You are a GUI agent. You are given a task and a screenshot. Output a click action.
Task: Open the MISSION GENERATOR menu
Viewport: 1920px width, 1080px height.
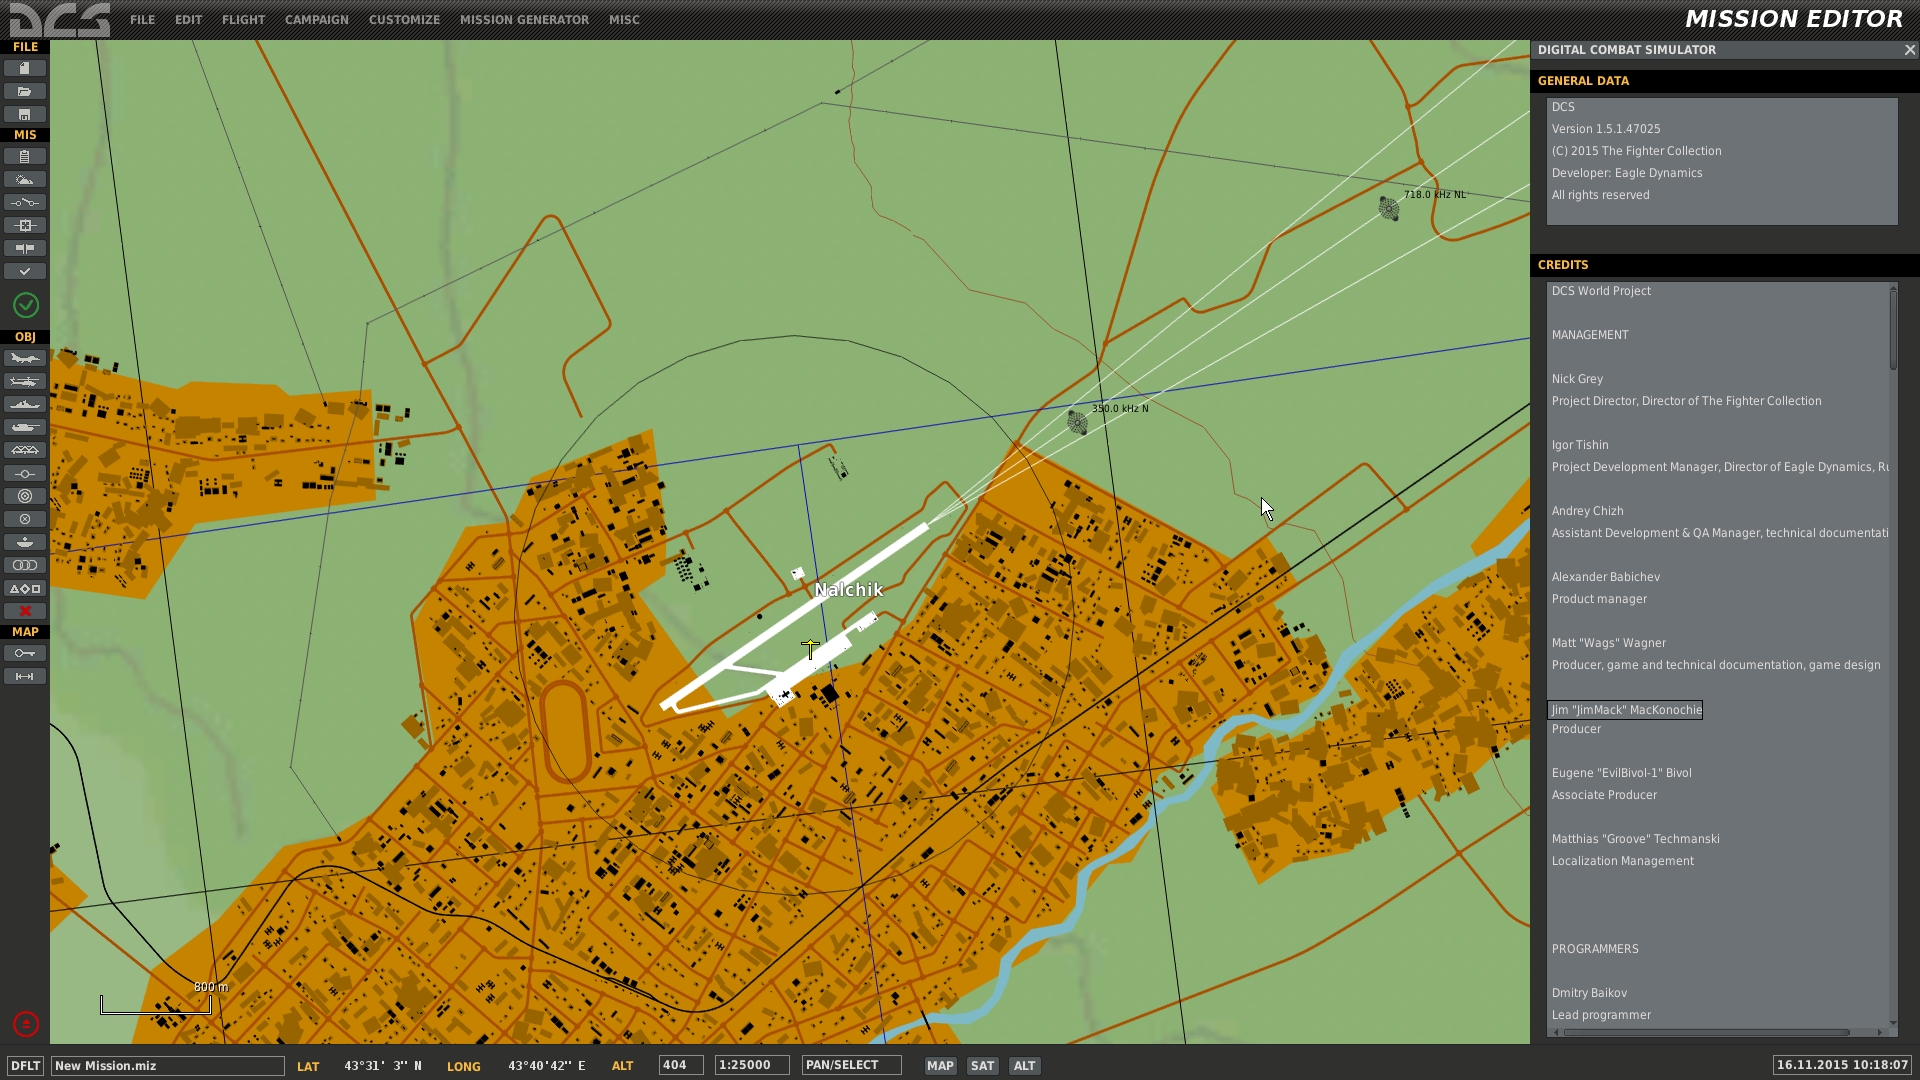pyautogui.click(x=524, y=19)
